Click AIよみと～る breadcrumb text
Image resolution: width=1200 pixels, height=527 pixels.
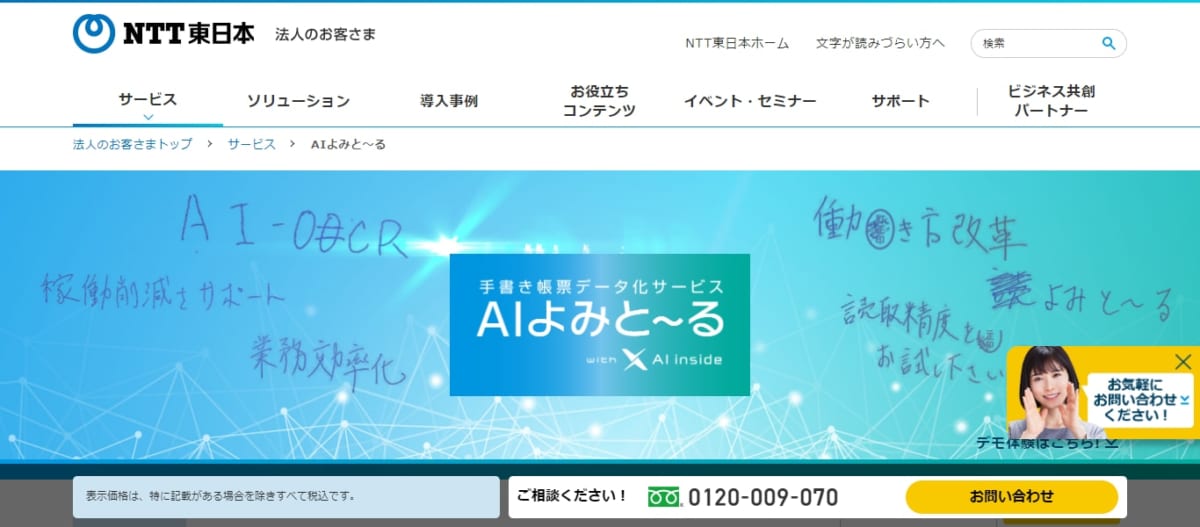[348, 144]
